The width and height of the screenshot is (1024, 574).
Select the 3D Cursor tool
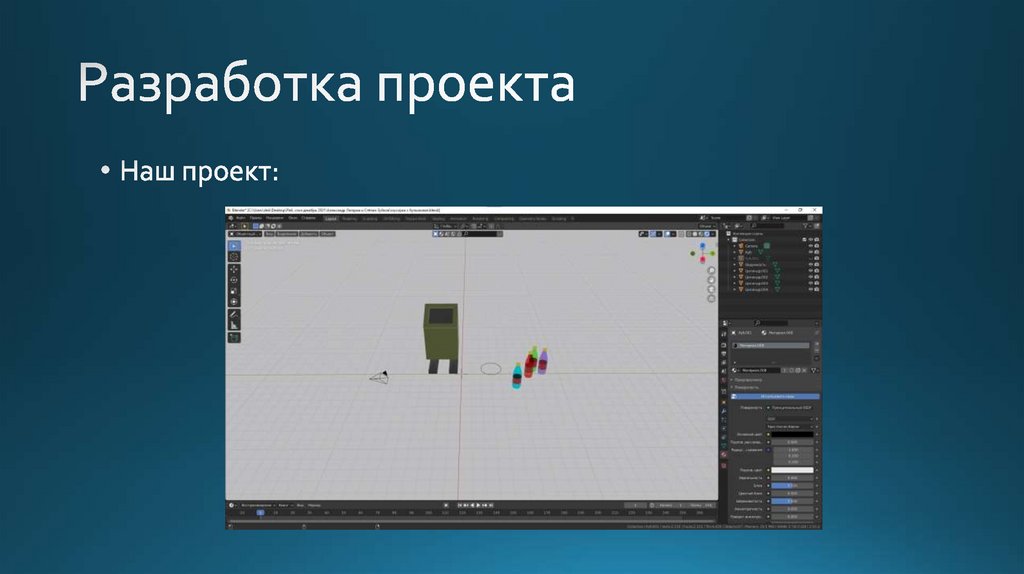(x=234, y=257)
